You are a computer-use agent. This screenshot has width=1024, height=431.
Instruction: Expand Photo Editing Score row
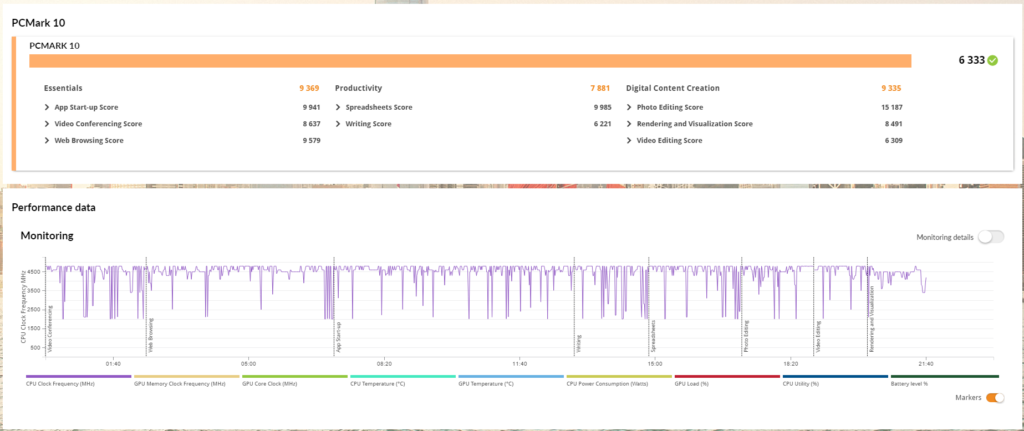(x=630, y=107)
